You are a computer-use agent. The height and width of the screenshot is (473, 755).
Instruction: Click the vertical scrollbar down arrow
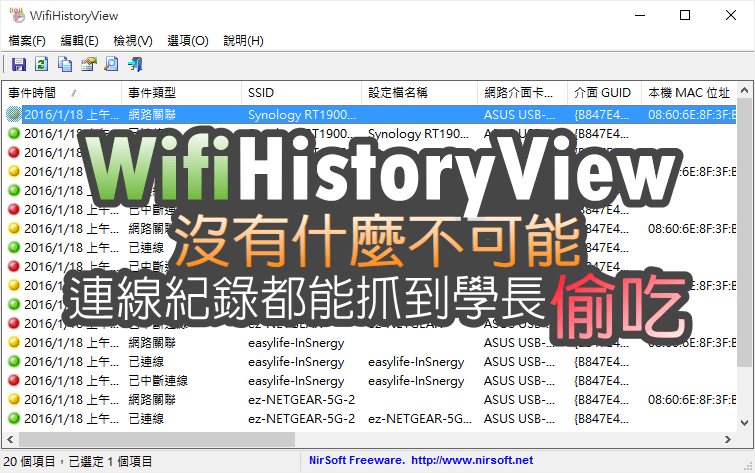click(x=744, y=423)
